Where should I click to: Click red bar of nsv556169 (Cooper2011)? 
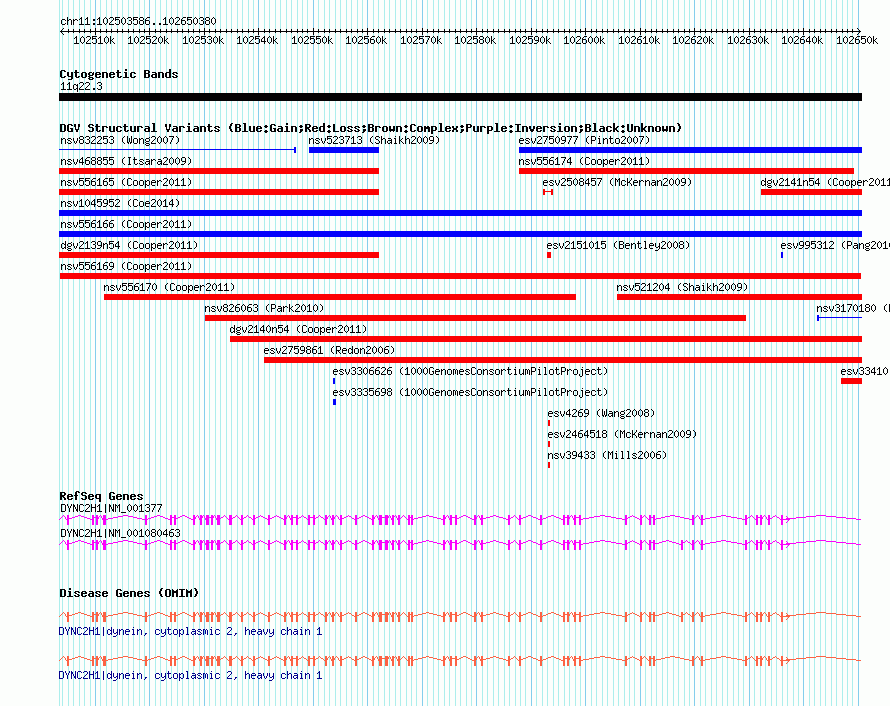(x=460, y=276)
